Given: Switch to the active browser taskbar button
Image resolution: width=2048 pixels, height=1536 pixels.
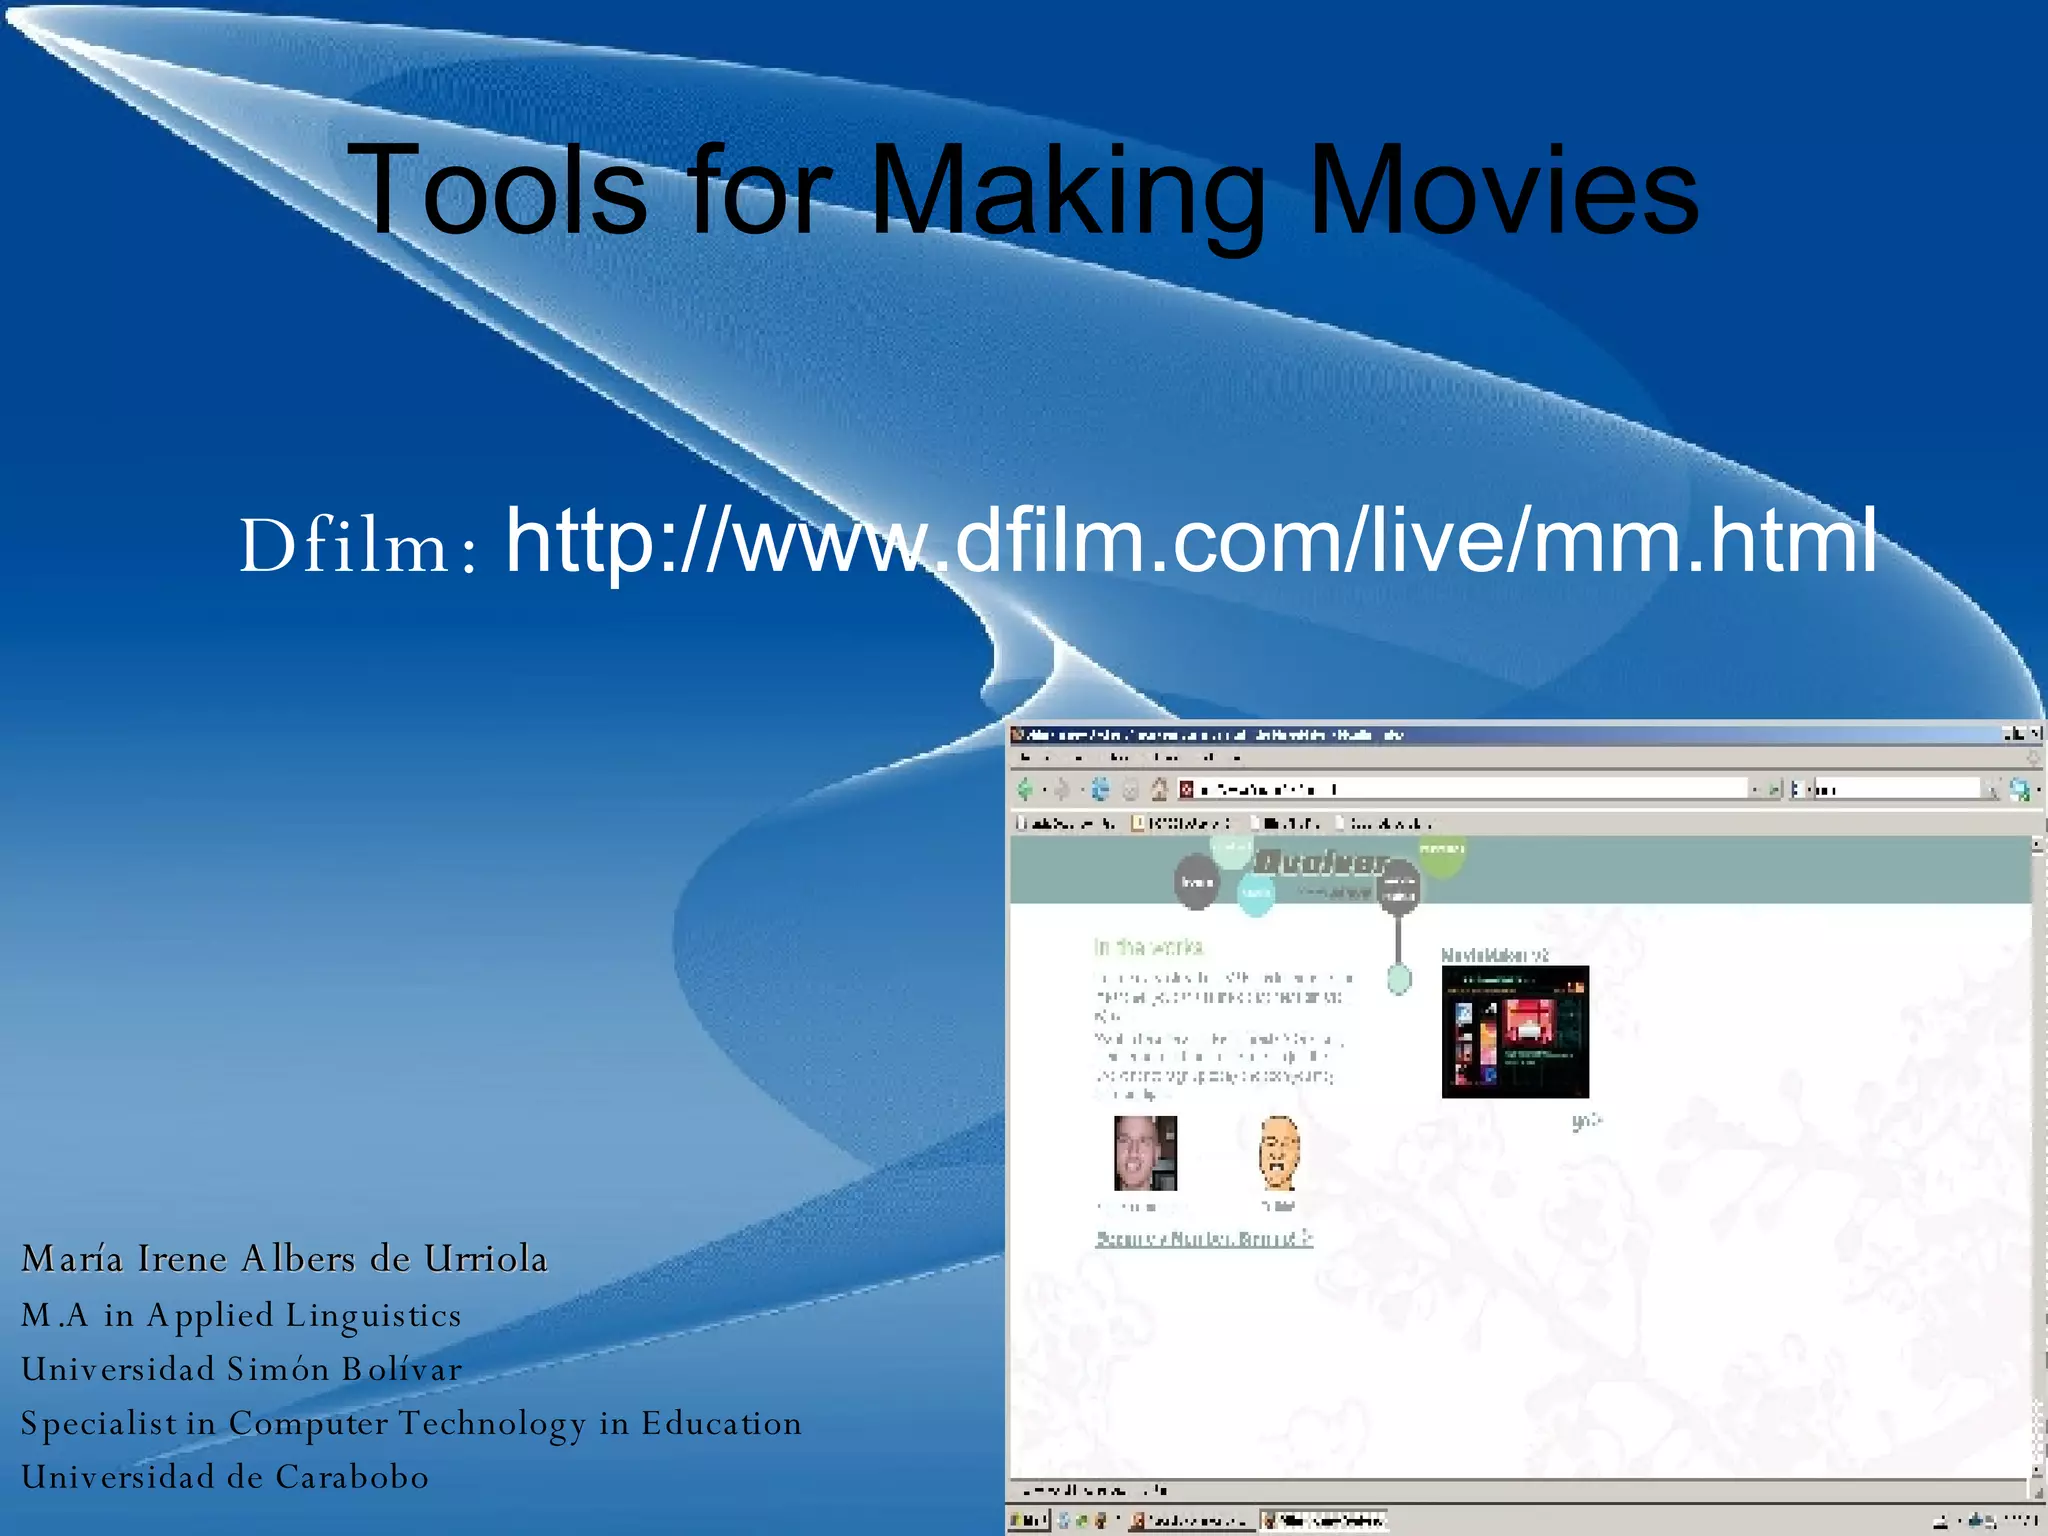Looking at the screenshot, I should [1323, 1521].
